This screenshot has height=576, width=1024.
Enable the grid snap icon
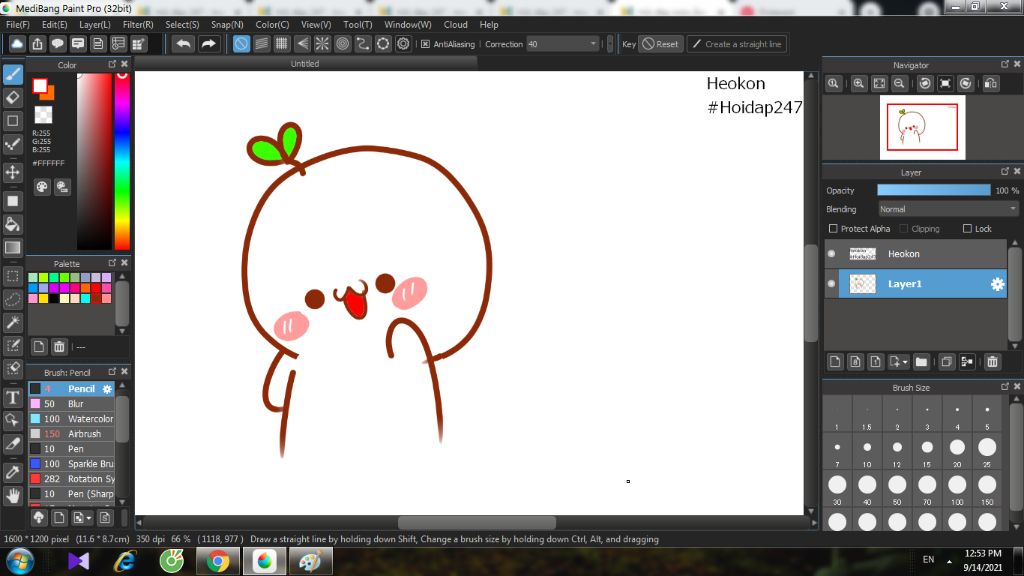click(x=281, y=44)
